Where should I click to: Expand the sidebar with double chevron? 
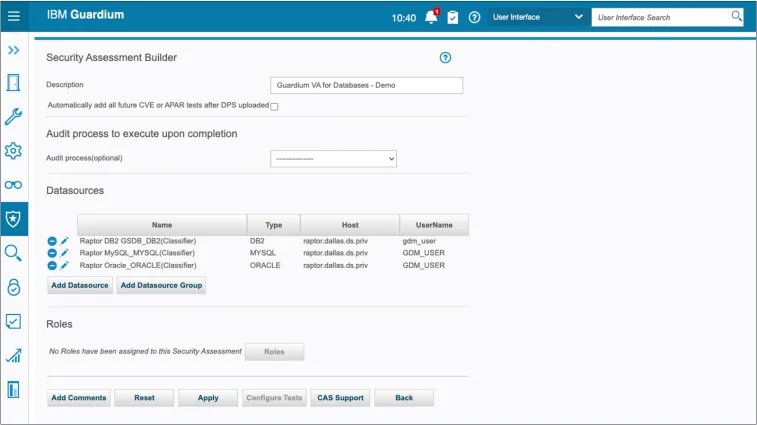pos(14,50)
